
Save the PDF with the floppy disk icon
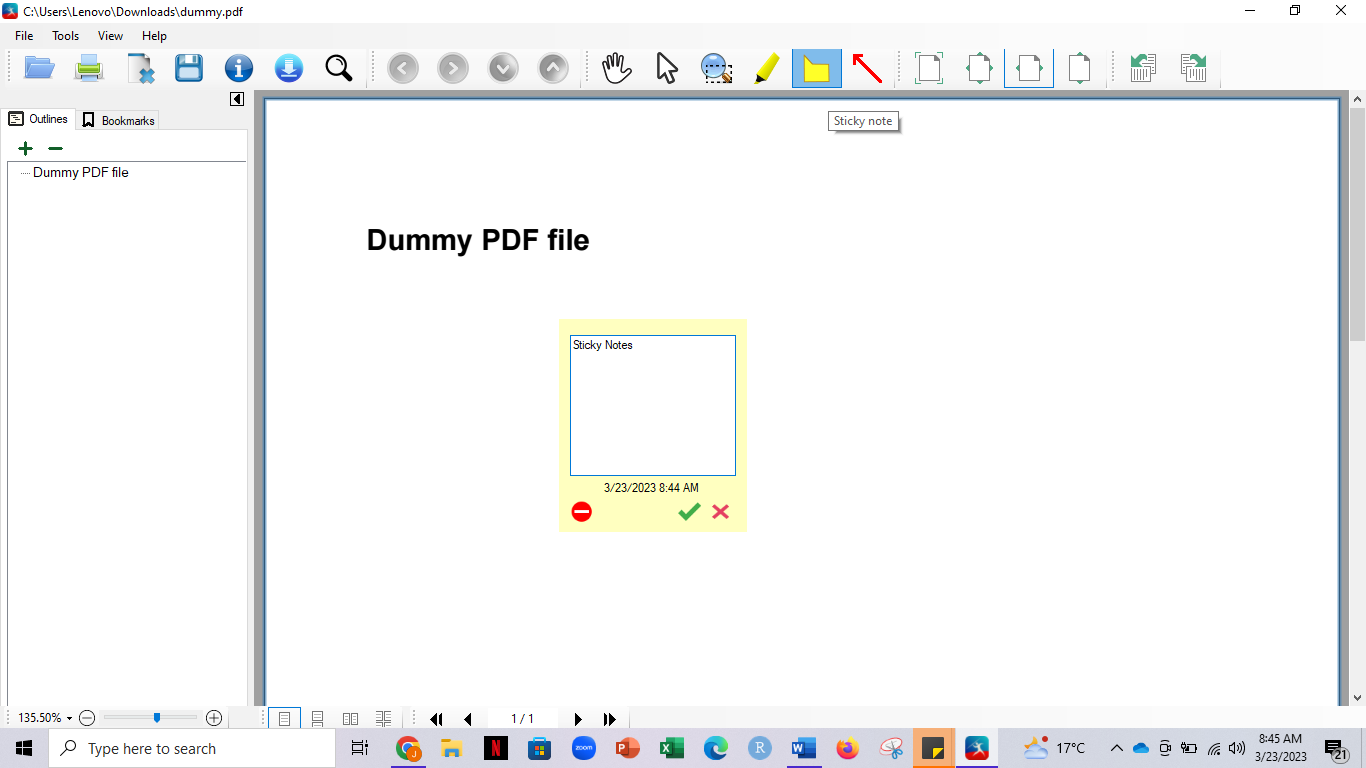click(x=189, y=68)
